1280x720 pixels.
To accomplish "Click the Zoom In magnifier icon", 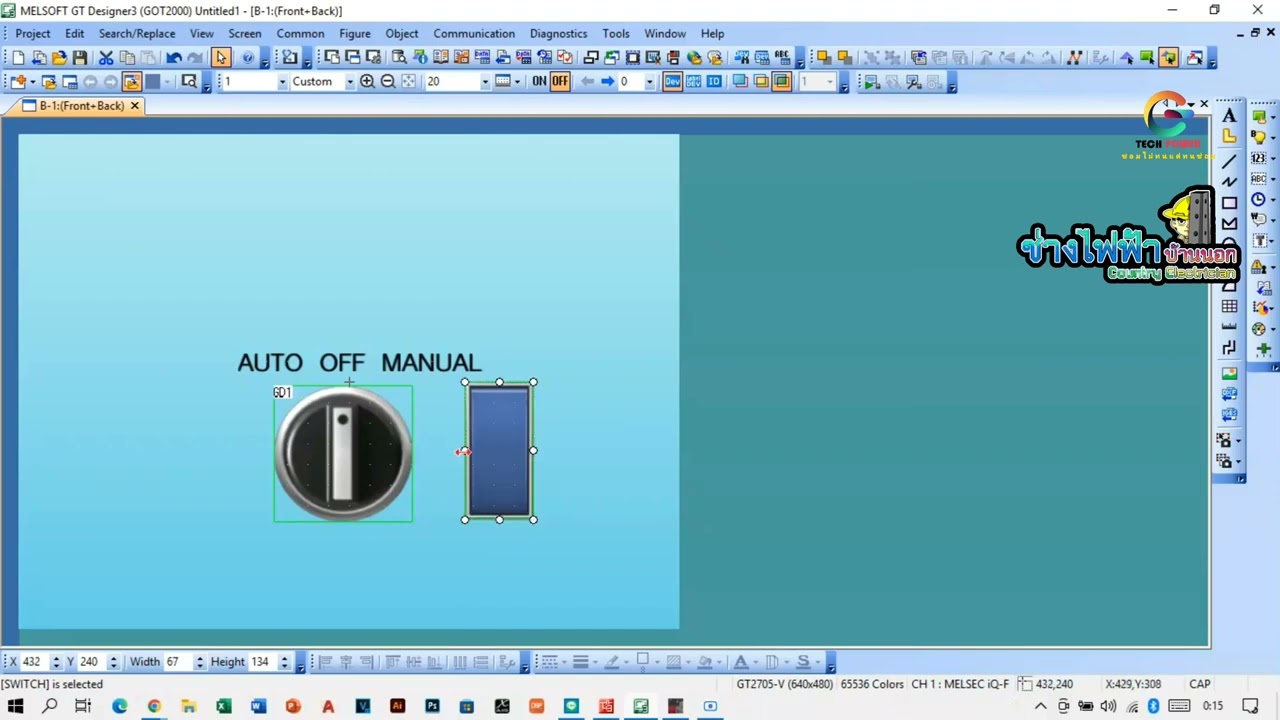I will (x=367, y=82).
